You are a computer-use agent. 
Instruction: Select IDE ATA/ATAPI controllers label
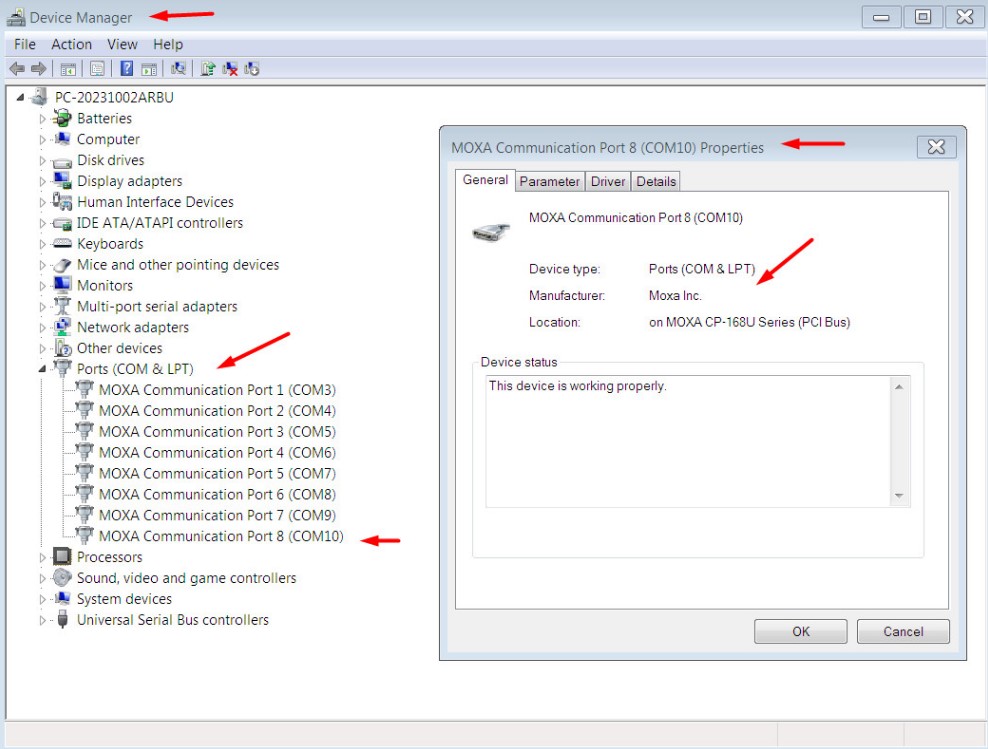(x=159, y=223)
